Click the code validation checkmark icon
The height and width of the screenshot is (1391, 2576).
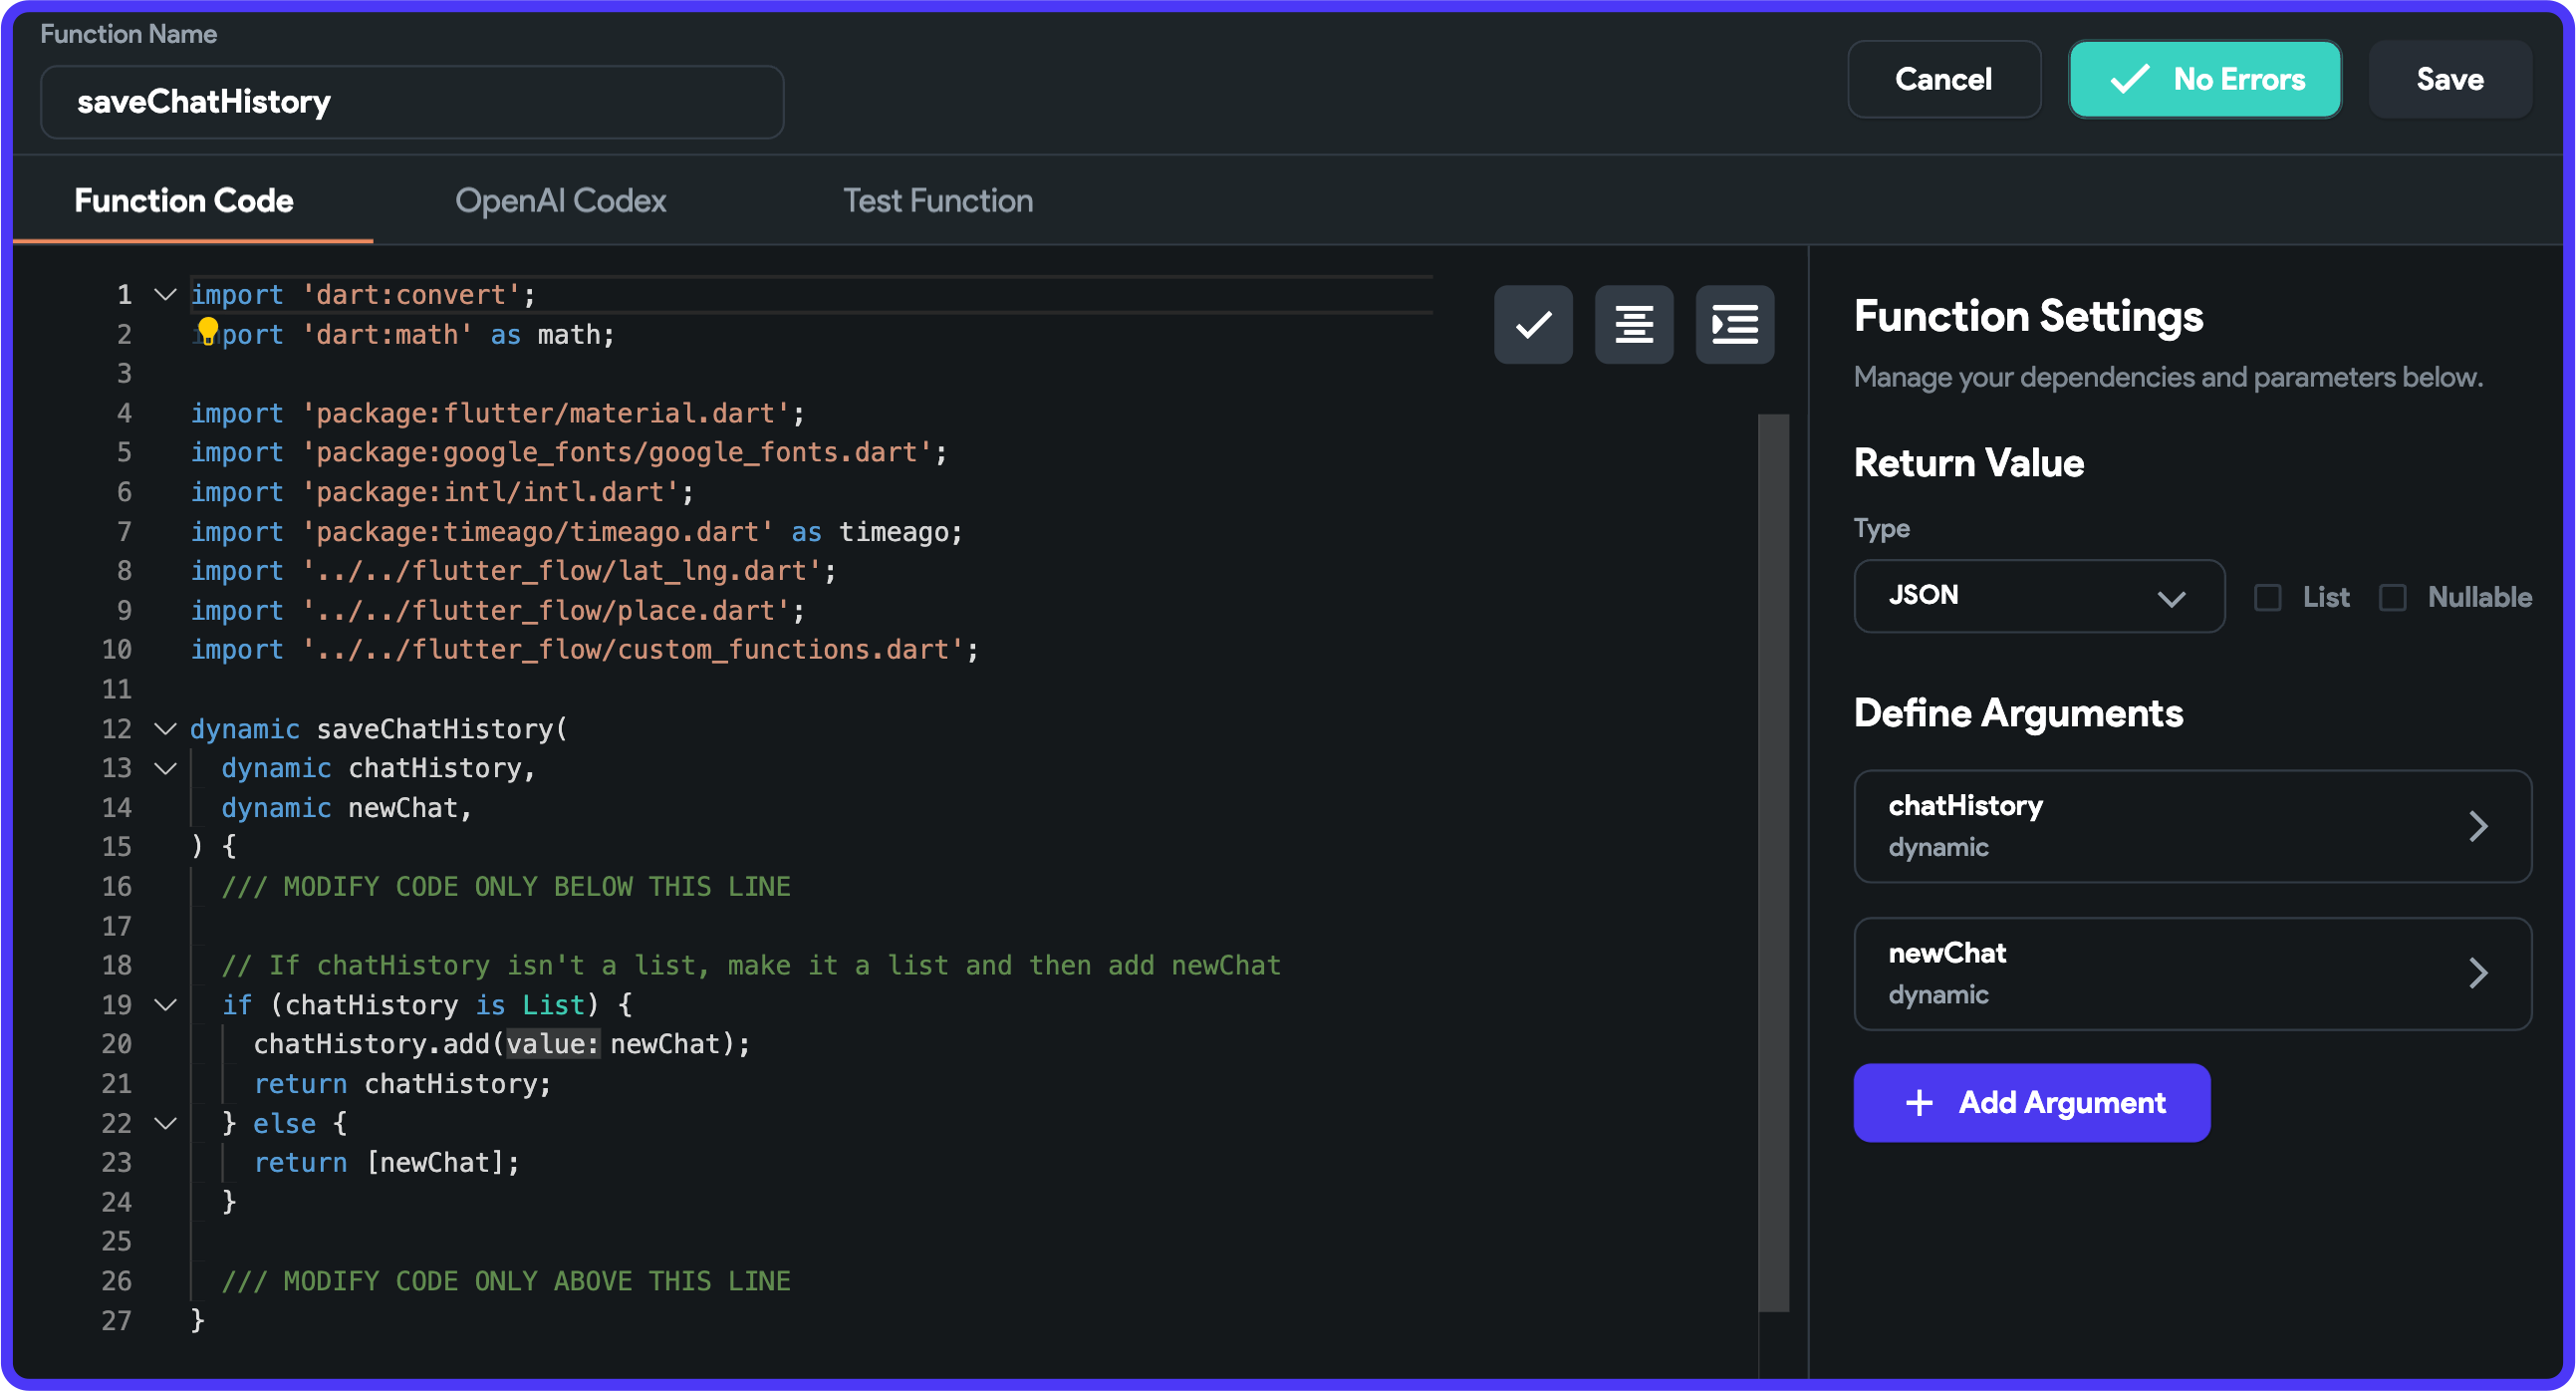point(1532,324)
